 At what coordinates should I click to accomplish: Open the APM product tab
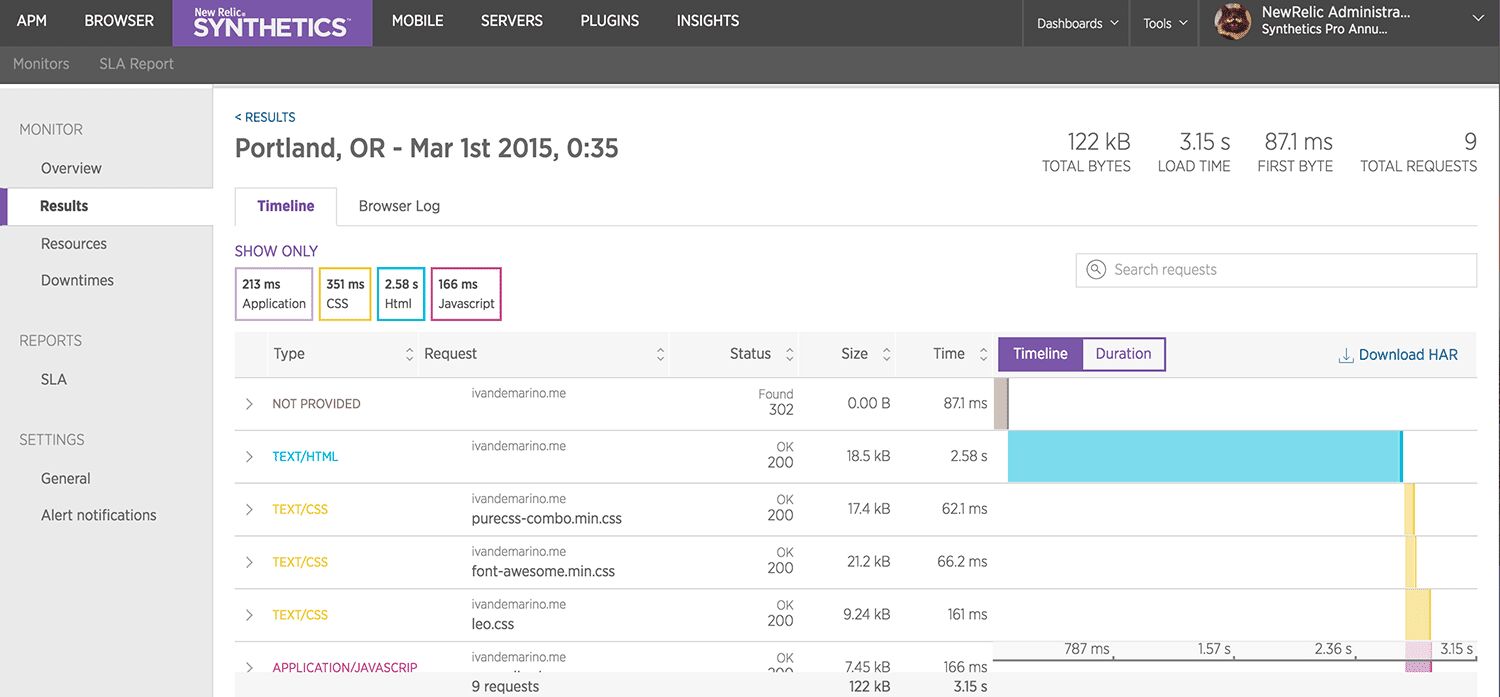pos(32,21)
